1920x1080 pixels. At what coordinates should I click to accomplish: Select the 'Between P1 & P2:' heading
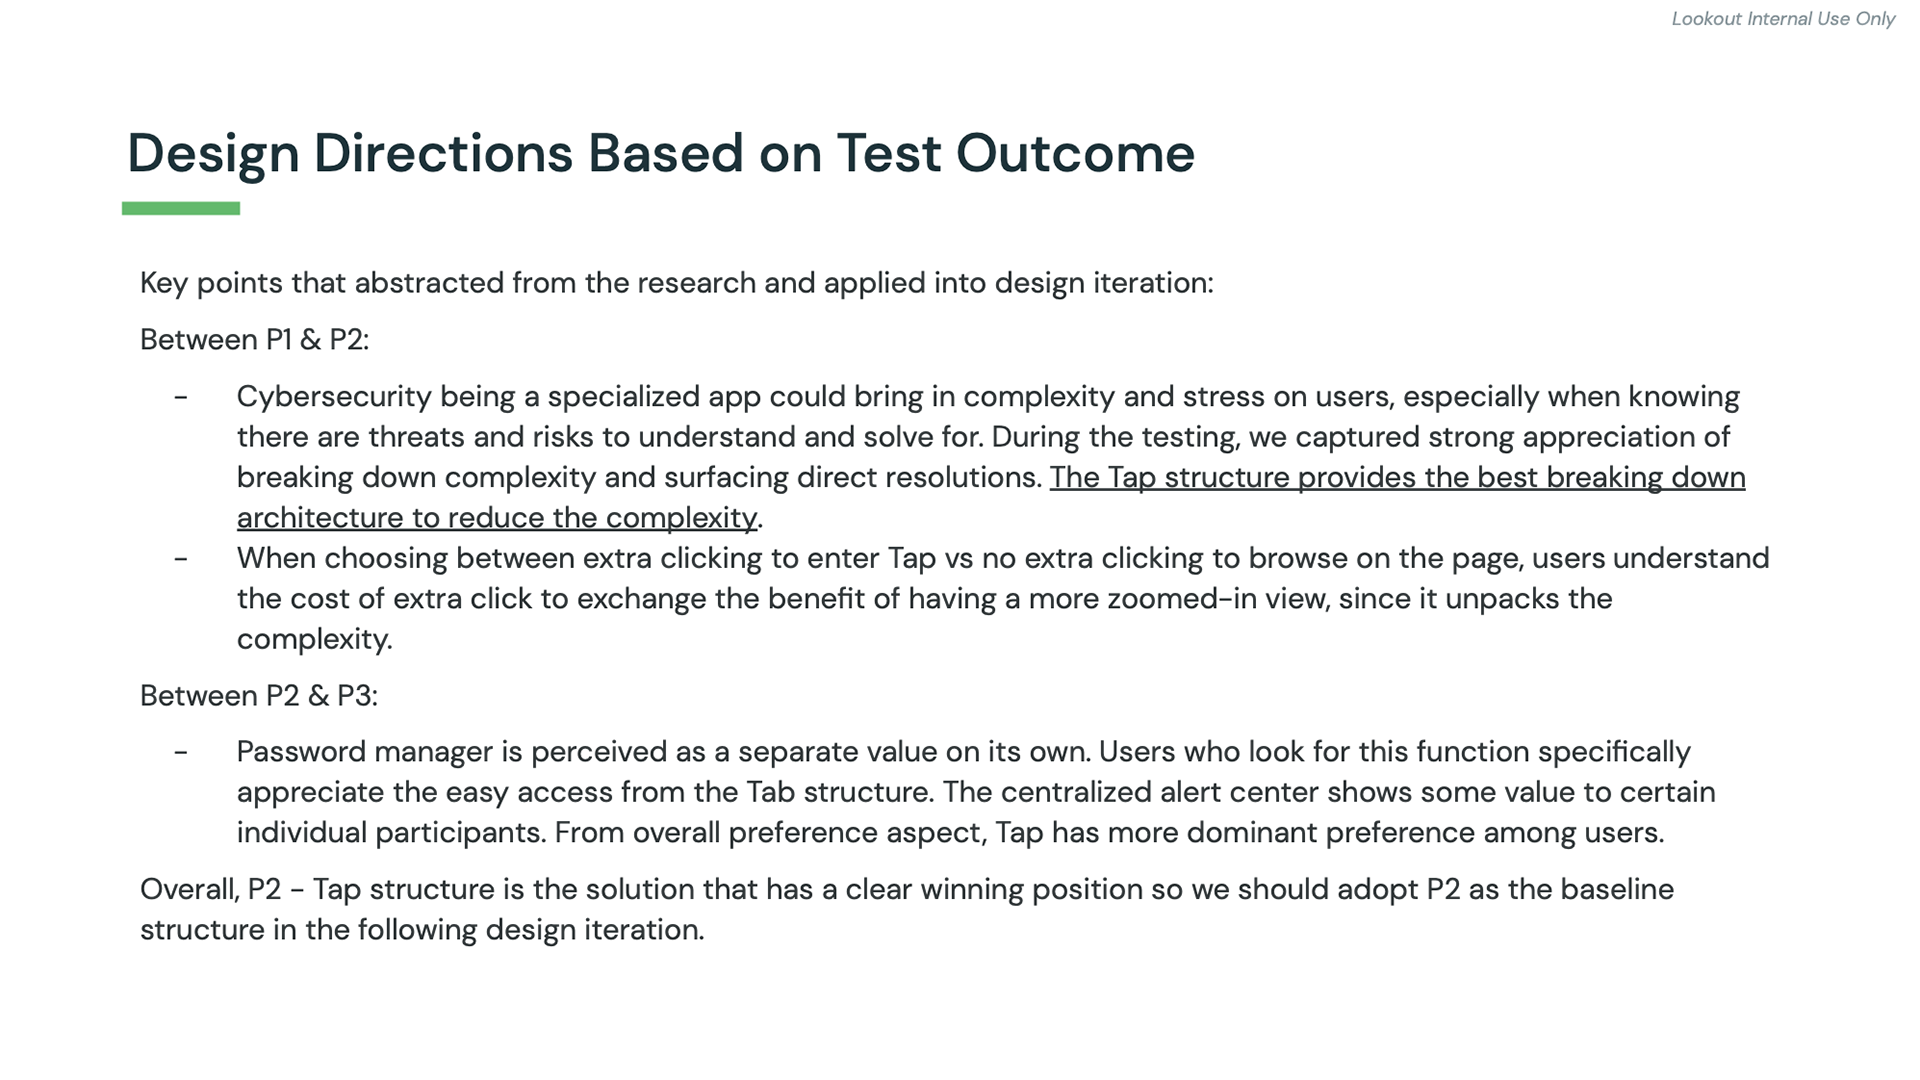(x=255, y=340)
